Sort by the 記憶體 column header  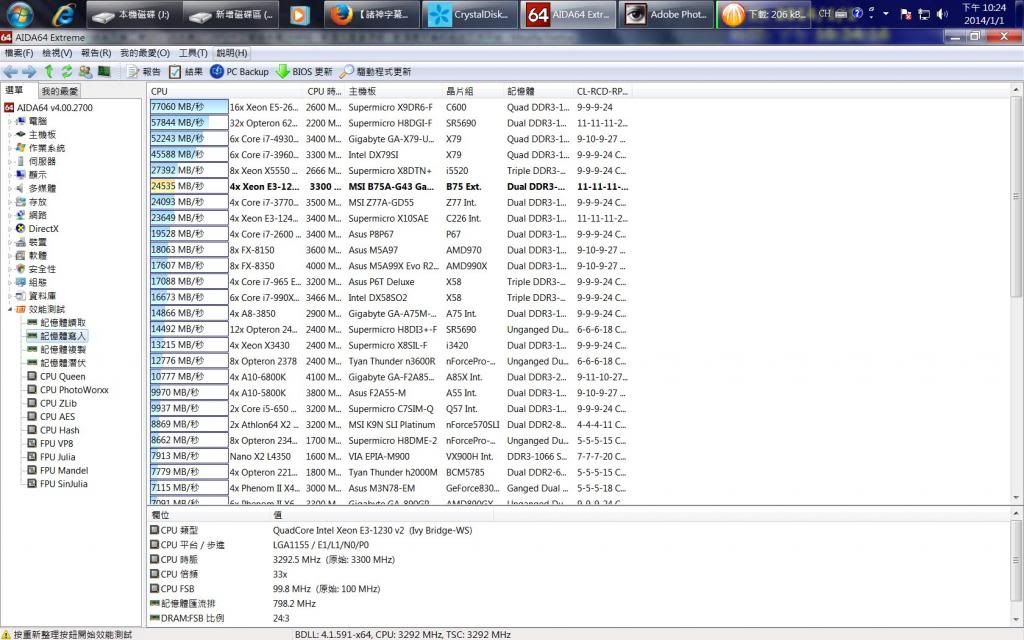coord(539,91)
